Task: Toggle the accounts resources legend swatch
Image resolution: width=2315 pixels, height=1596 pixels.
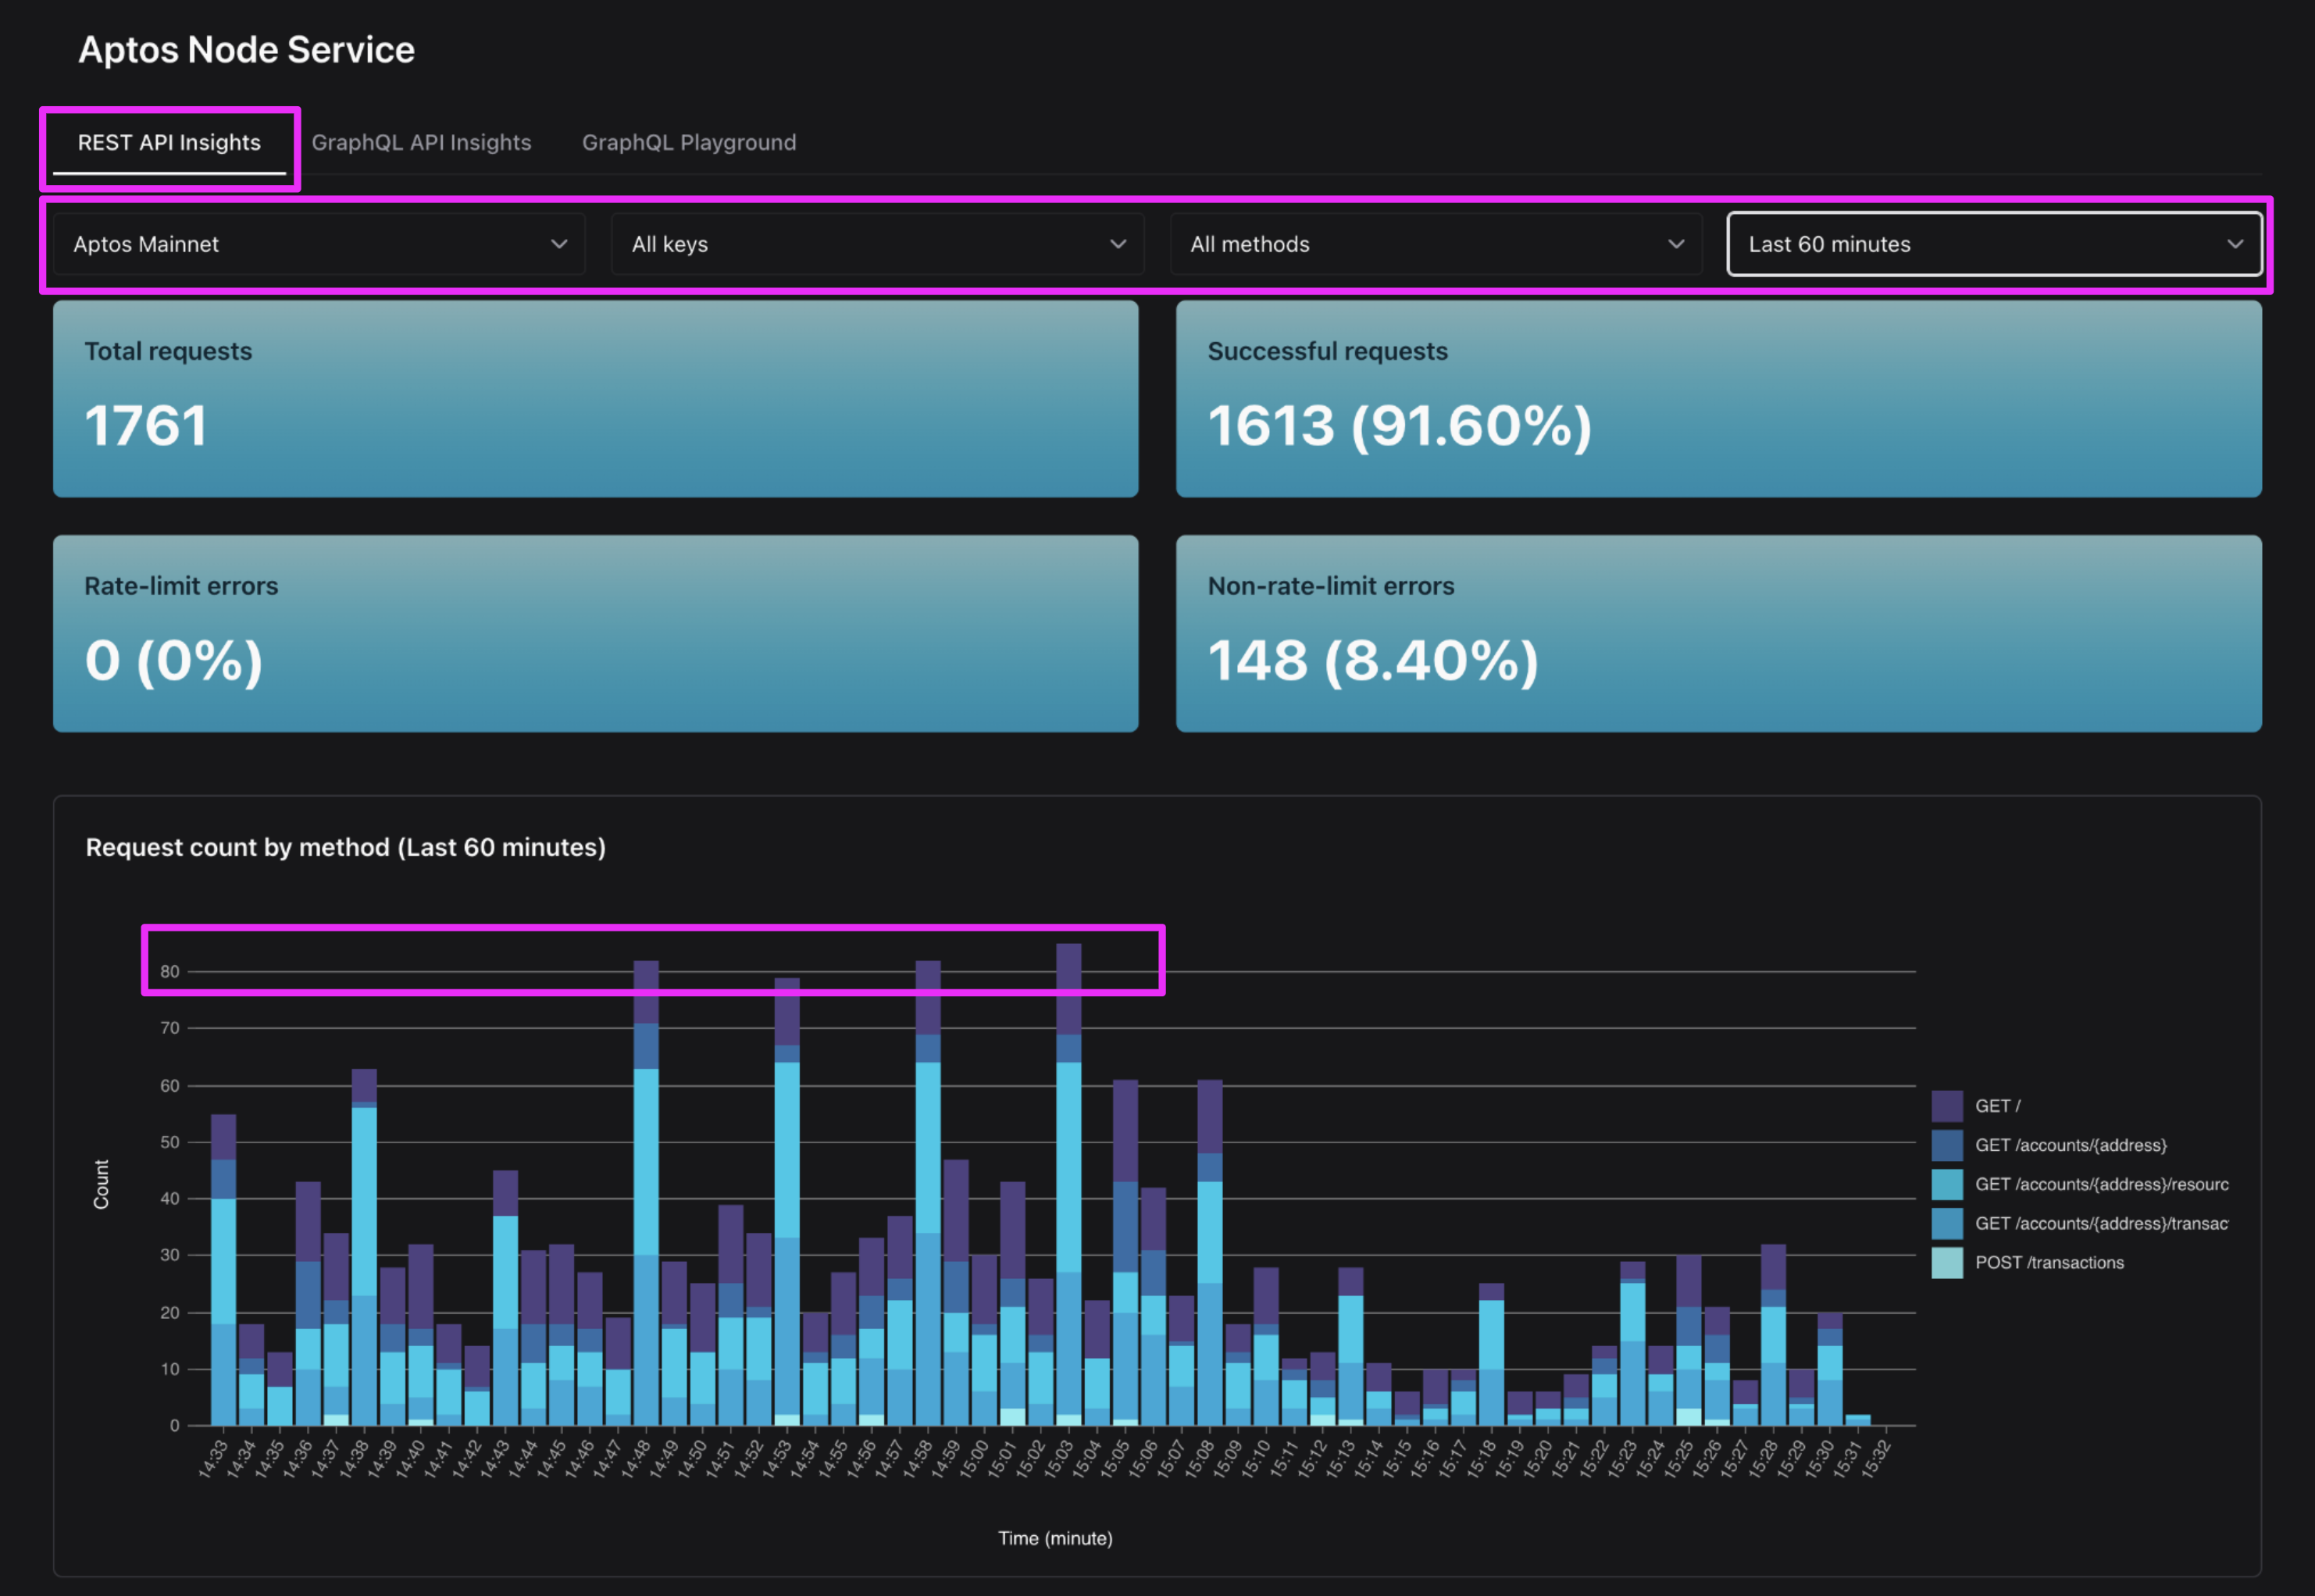Action: tap(1946, 1184)
